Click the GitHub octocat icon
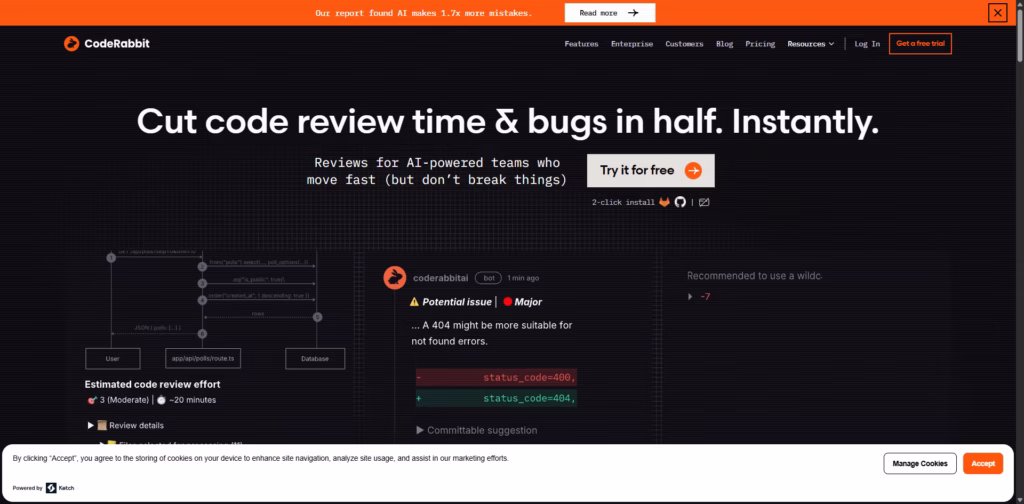1024x504 pixels. 680,202
